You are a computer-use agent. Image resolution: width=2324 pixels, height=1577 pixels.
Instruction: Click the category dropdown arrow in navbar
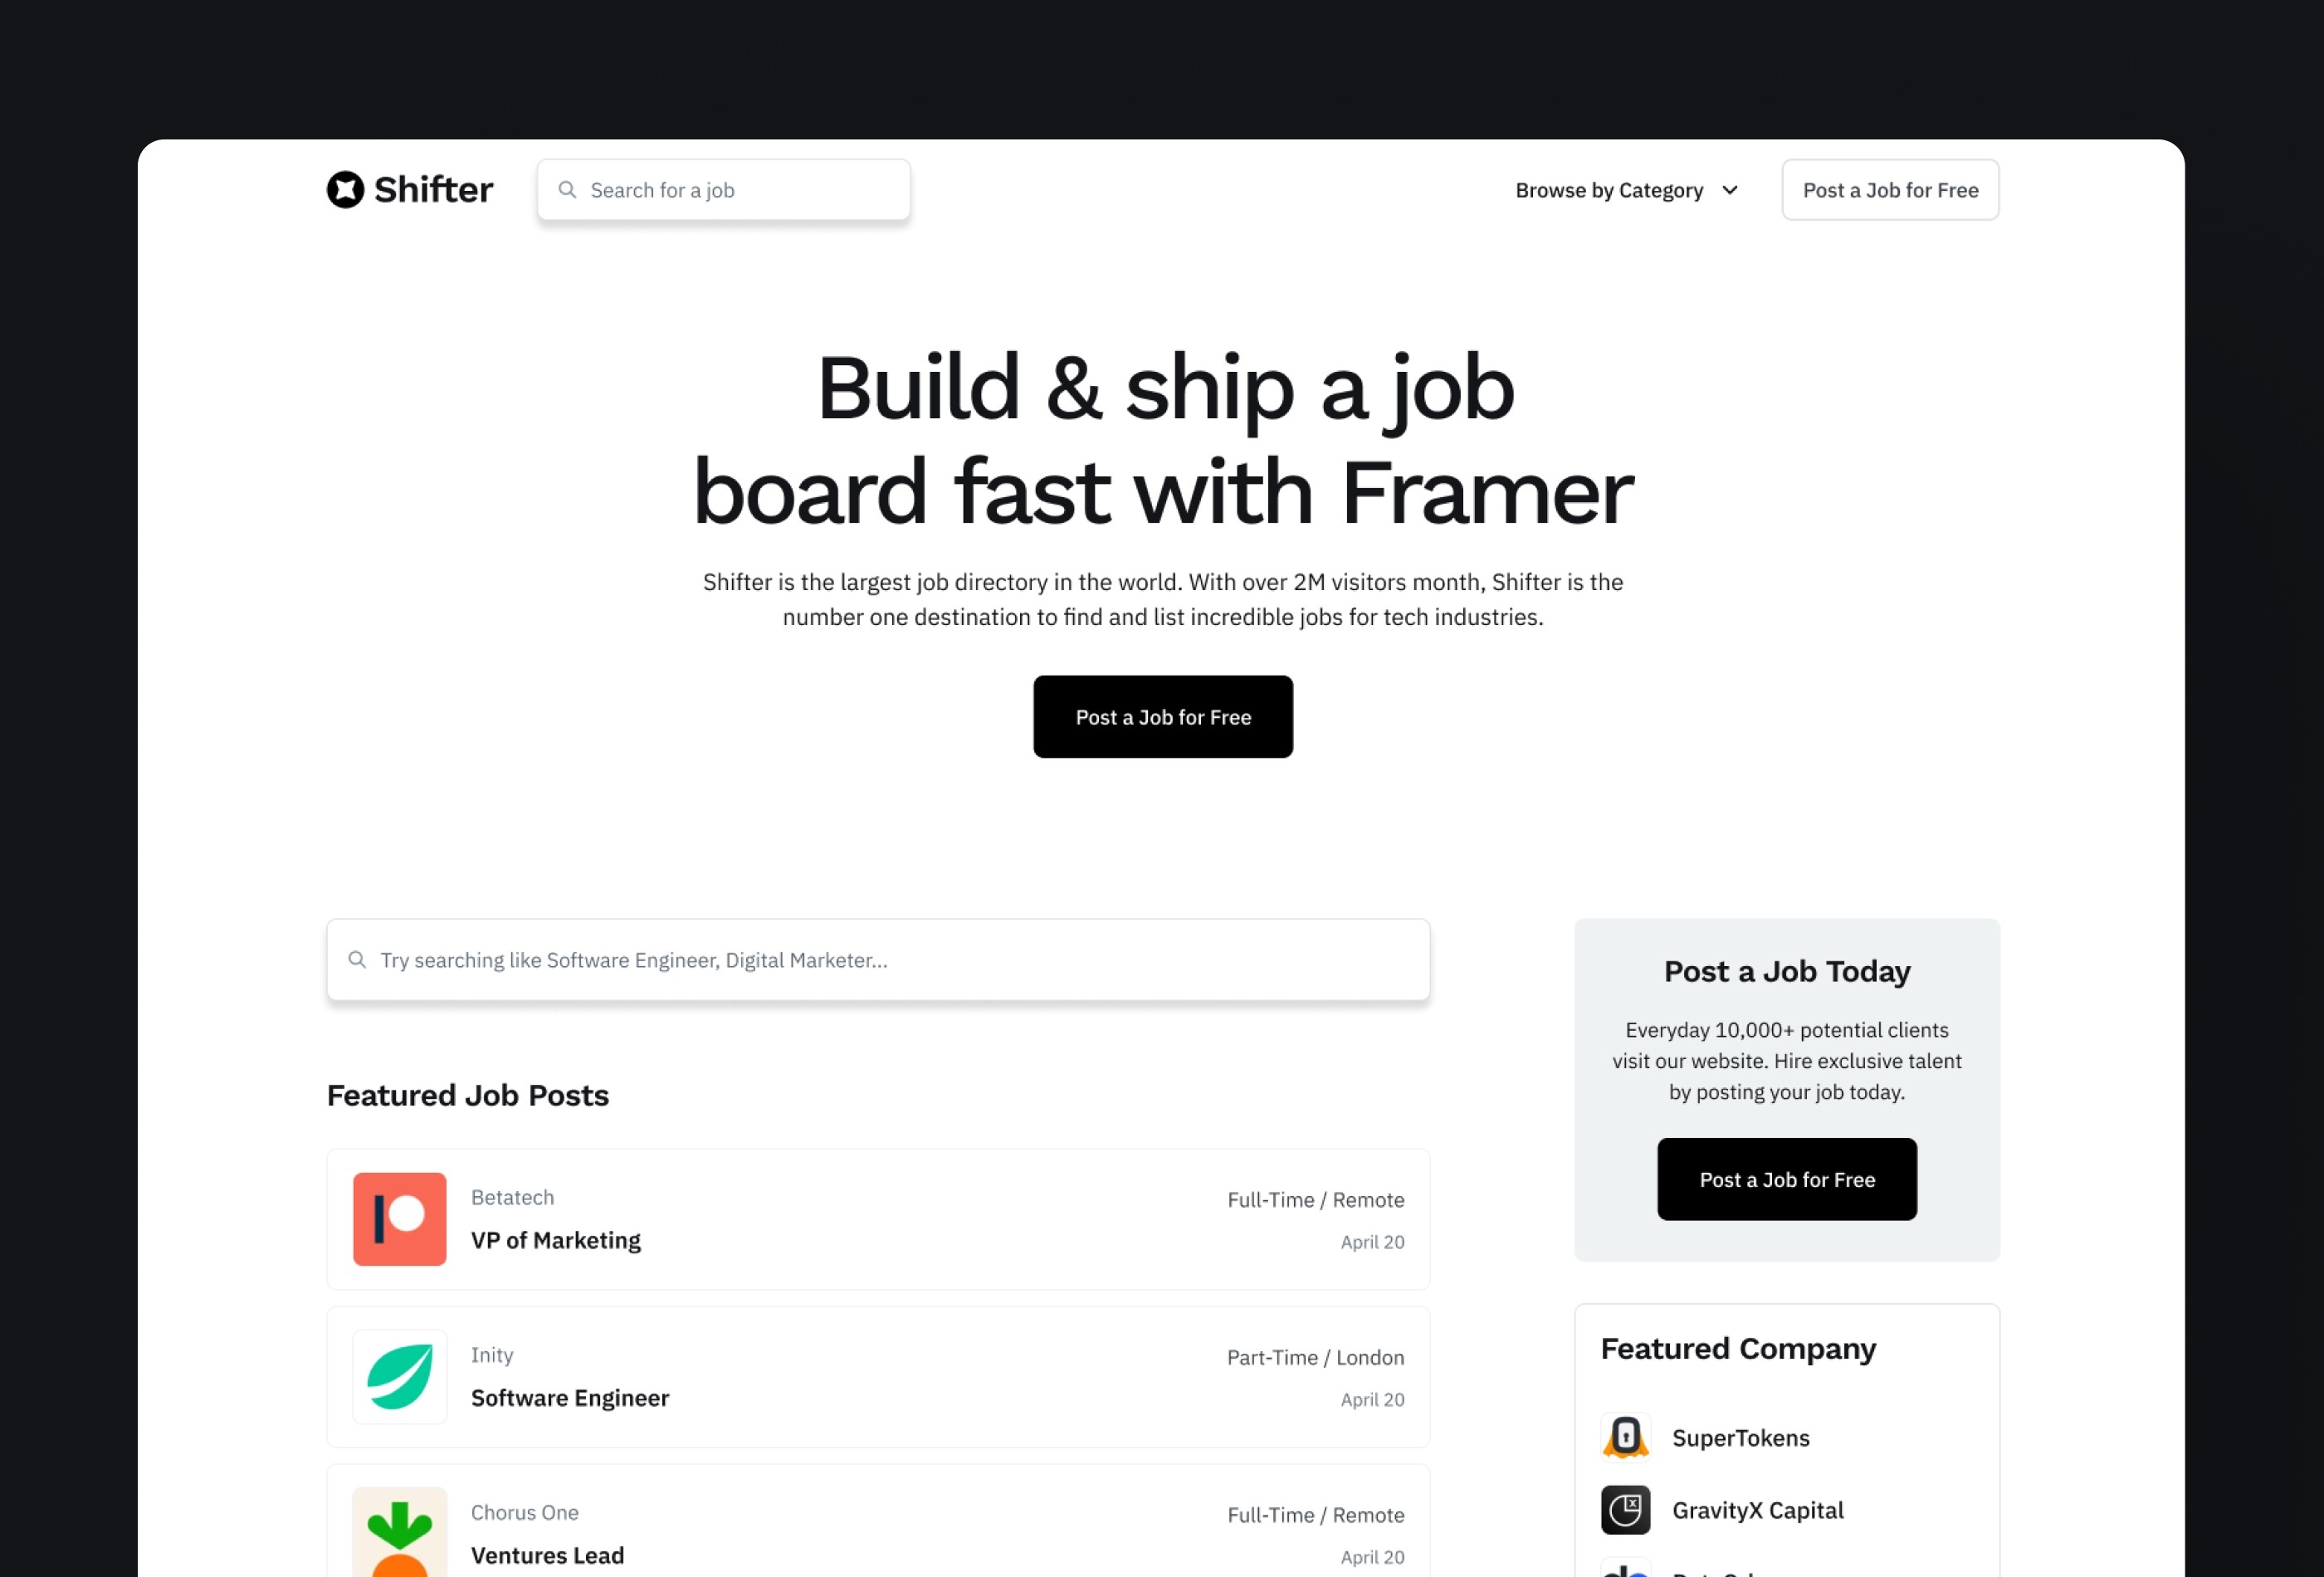click(x=1730, y=190)
